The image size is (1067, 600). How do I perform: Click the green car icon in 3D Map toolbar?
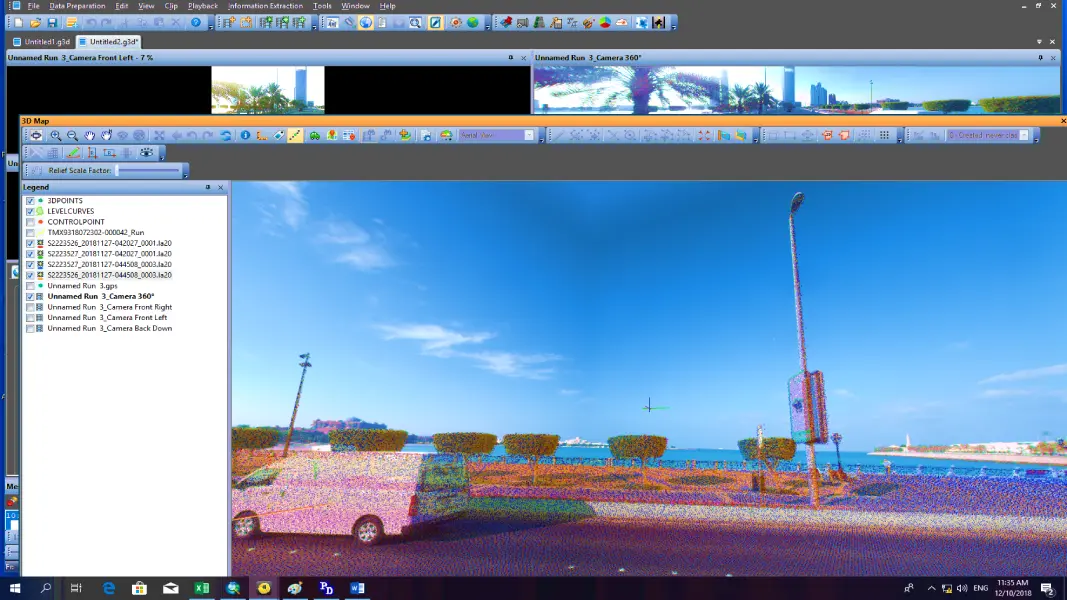pyautogui.click(x=315, y=136)
